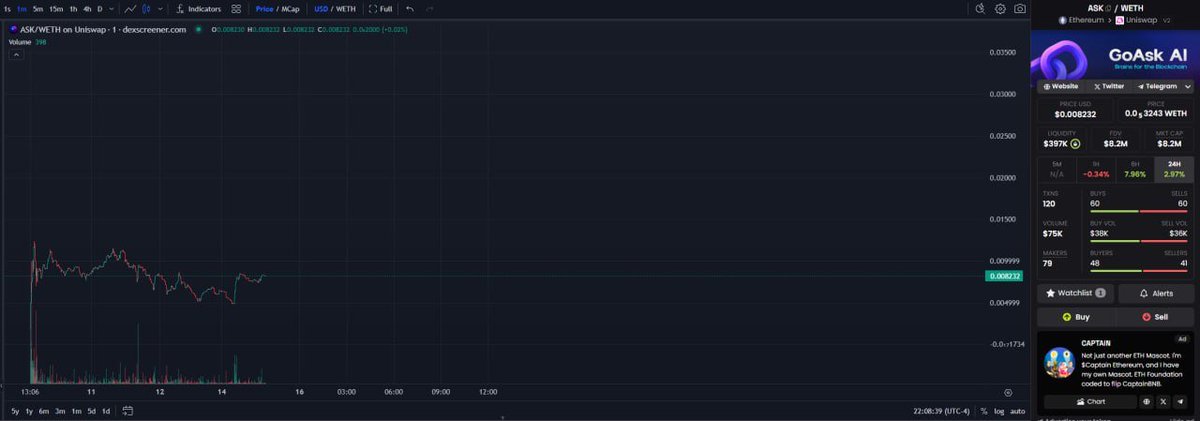Toggle USD / WETH quote currency
1200x421 pixels.
(335, 9)
